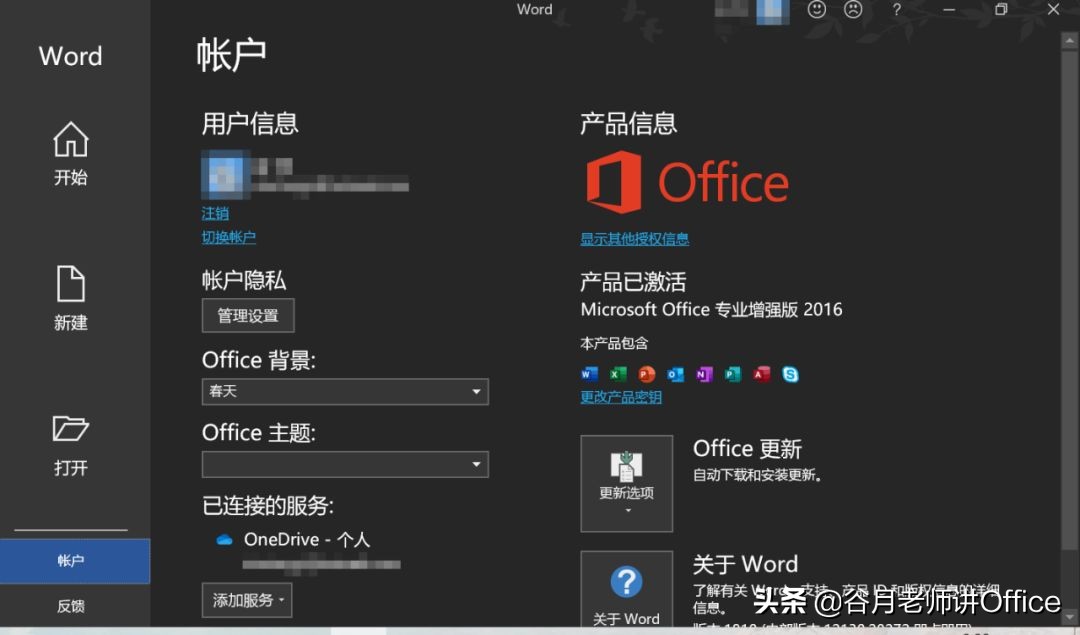The image size is (1080, 635).
Task: Click the 产品已激活 heading
Action: [x=633, y=282]
